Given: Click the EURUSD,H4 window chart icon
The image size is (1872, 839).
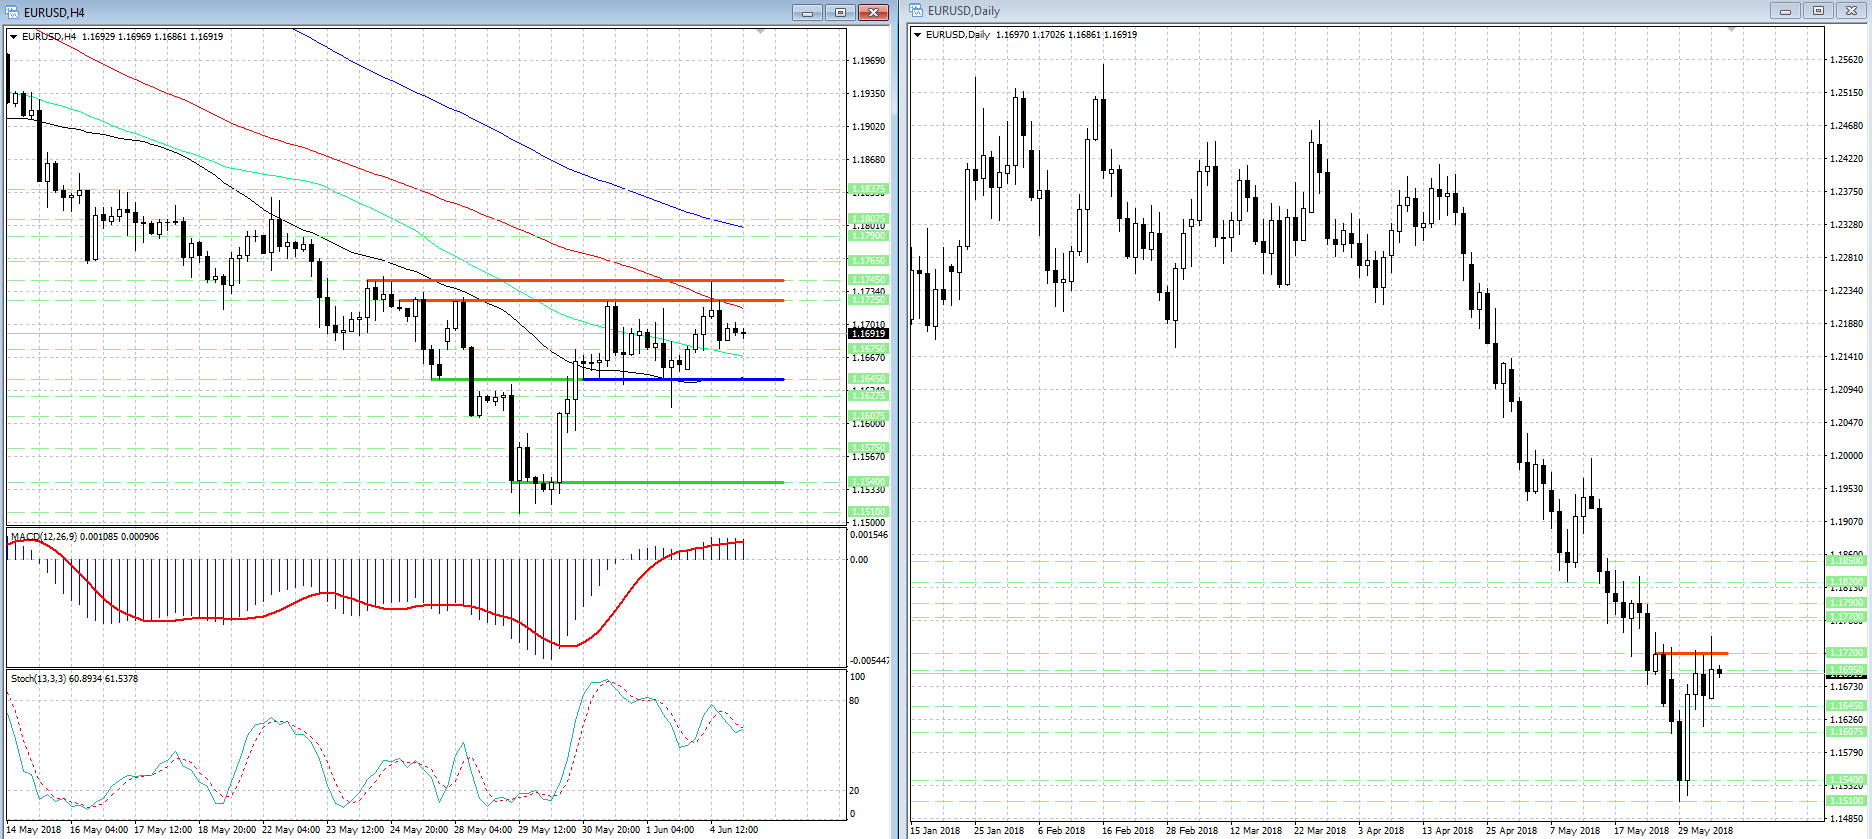Looking at the screenshot, I should click(x=13, y=12).
